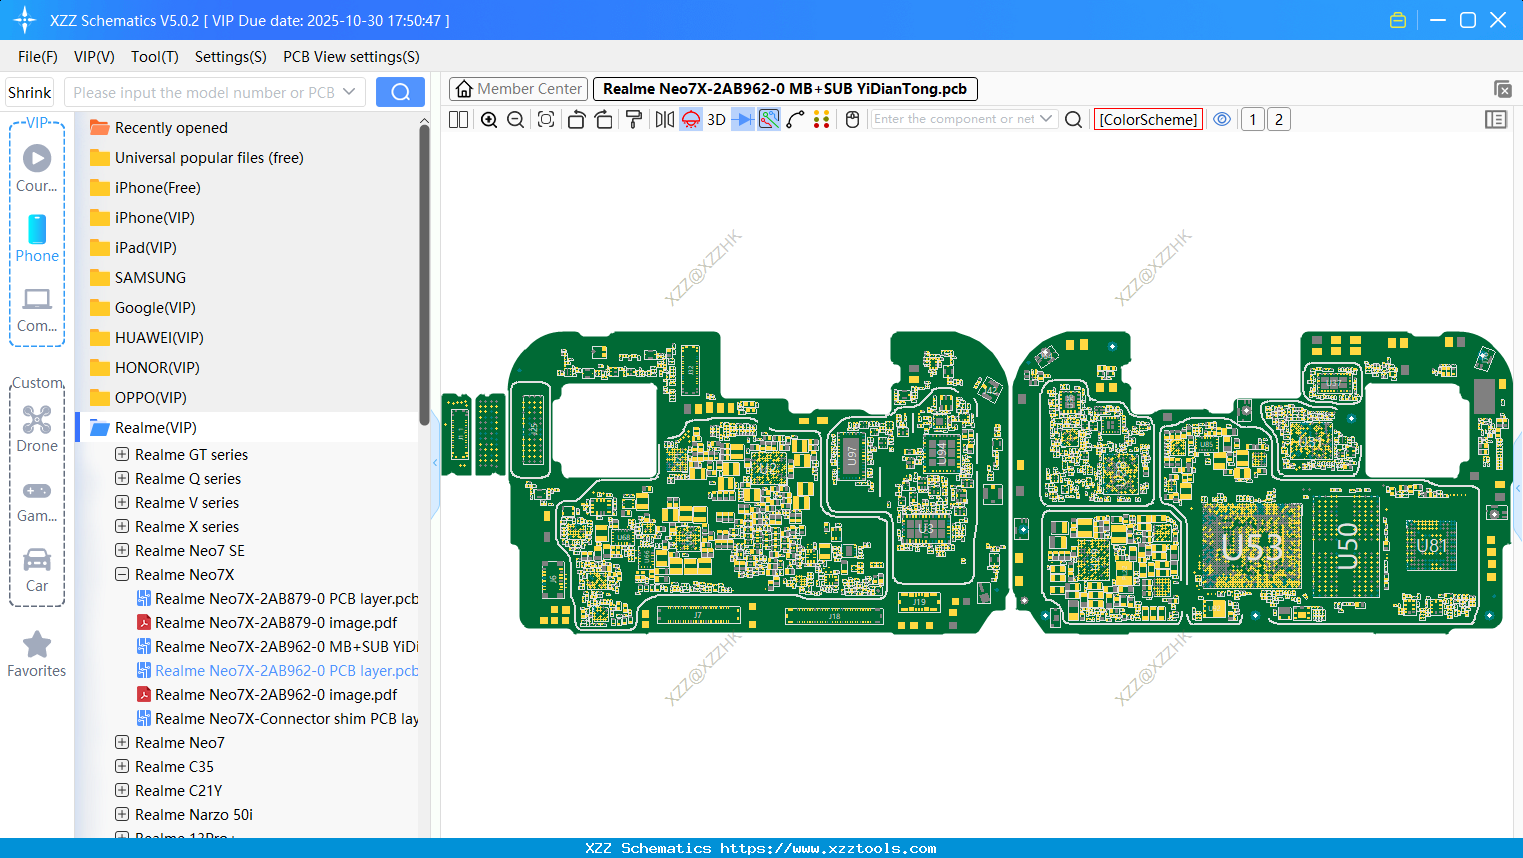This screenshot has height=858, width=1523.
Task: Expand the Realme GT series node
Action: point(122,454)
